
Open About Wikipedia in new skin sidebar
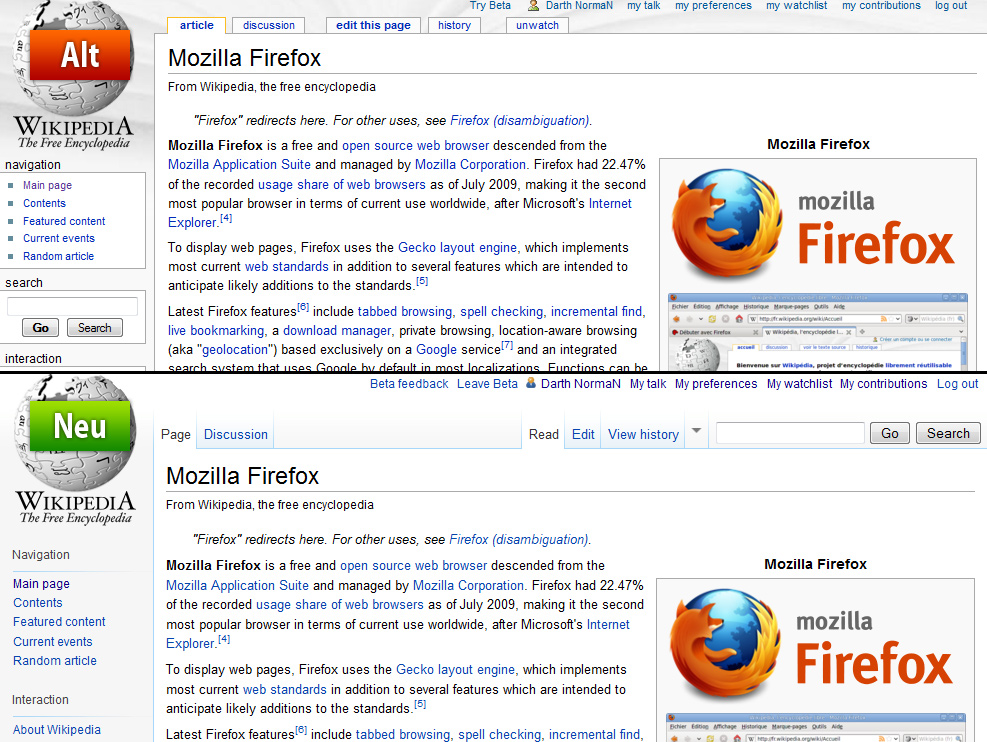pos(57,729)
